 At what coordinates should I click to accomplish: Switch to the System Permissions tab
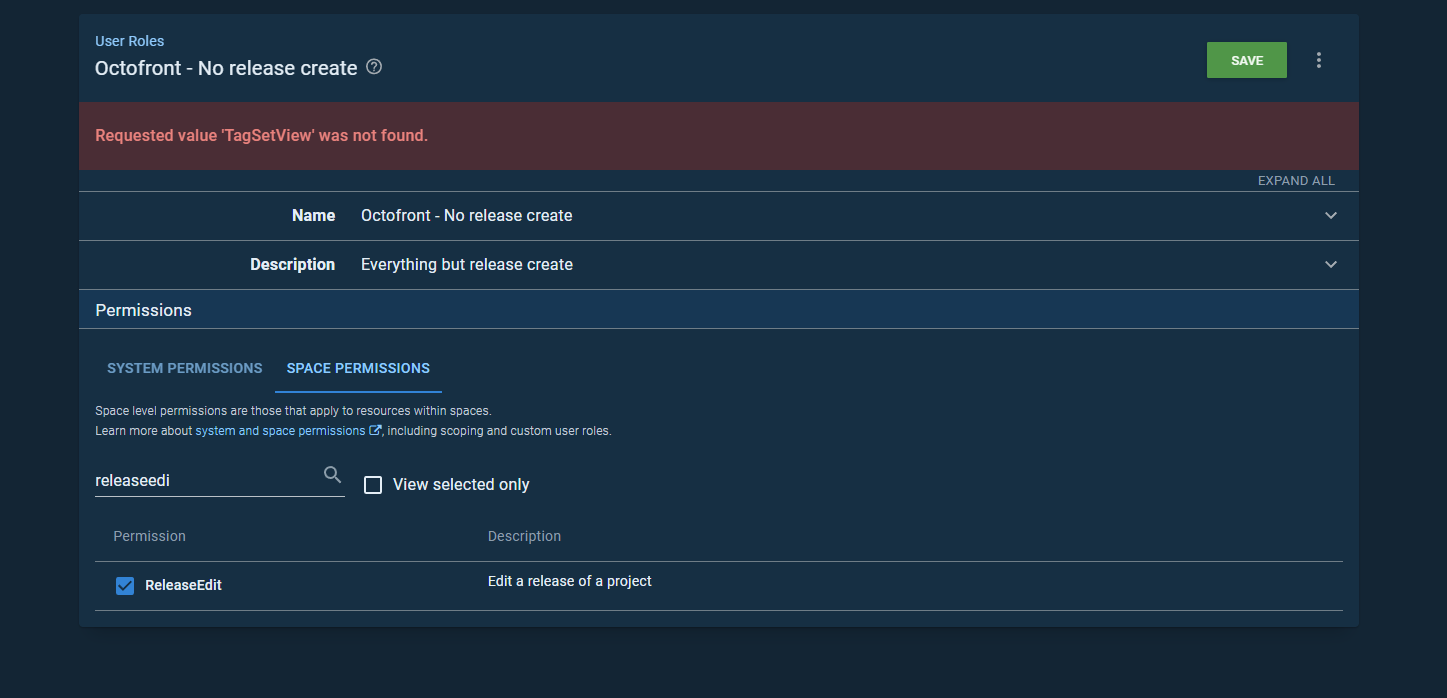[184, 368]
